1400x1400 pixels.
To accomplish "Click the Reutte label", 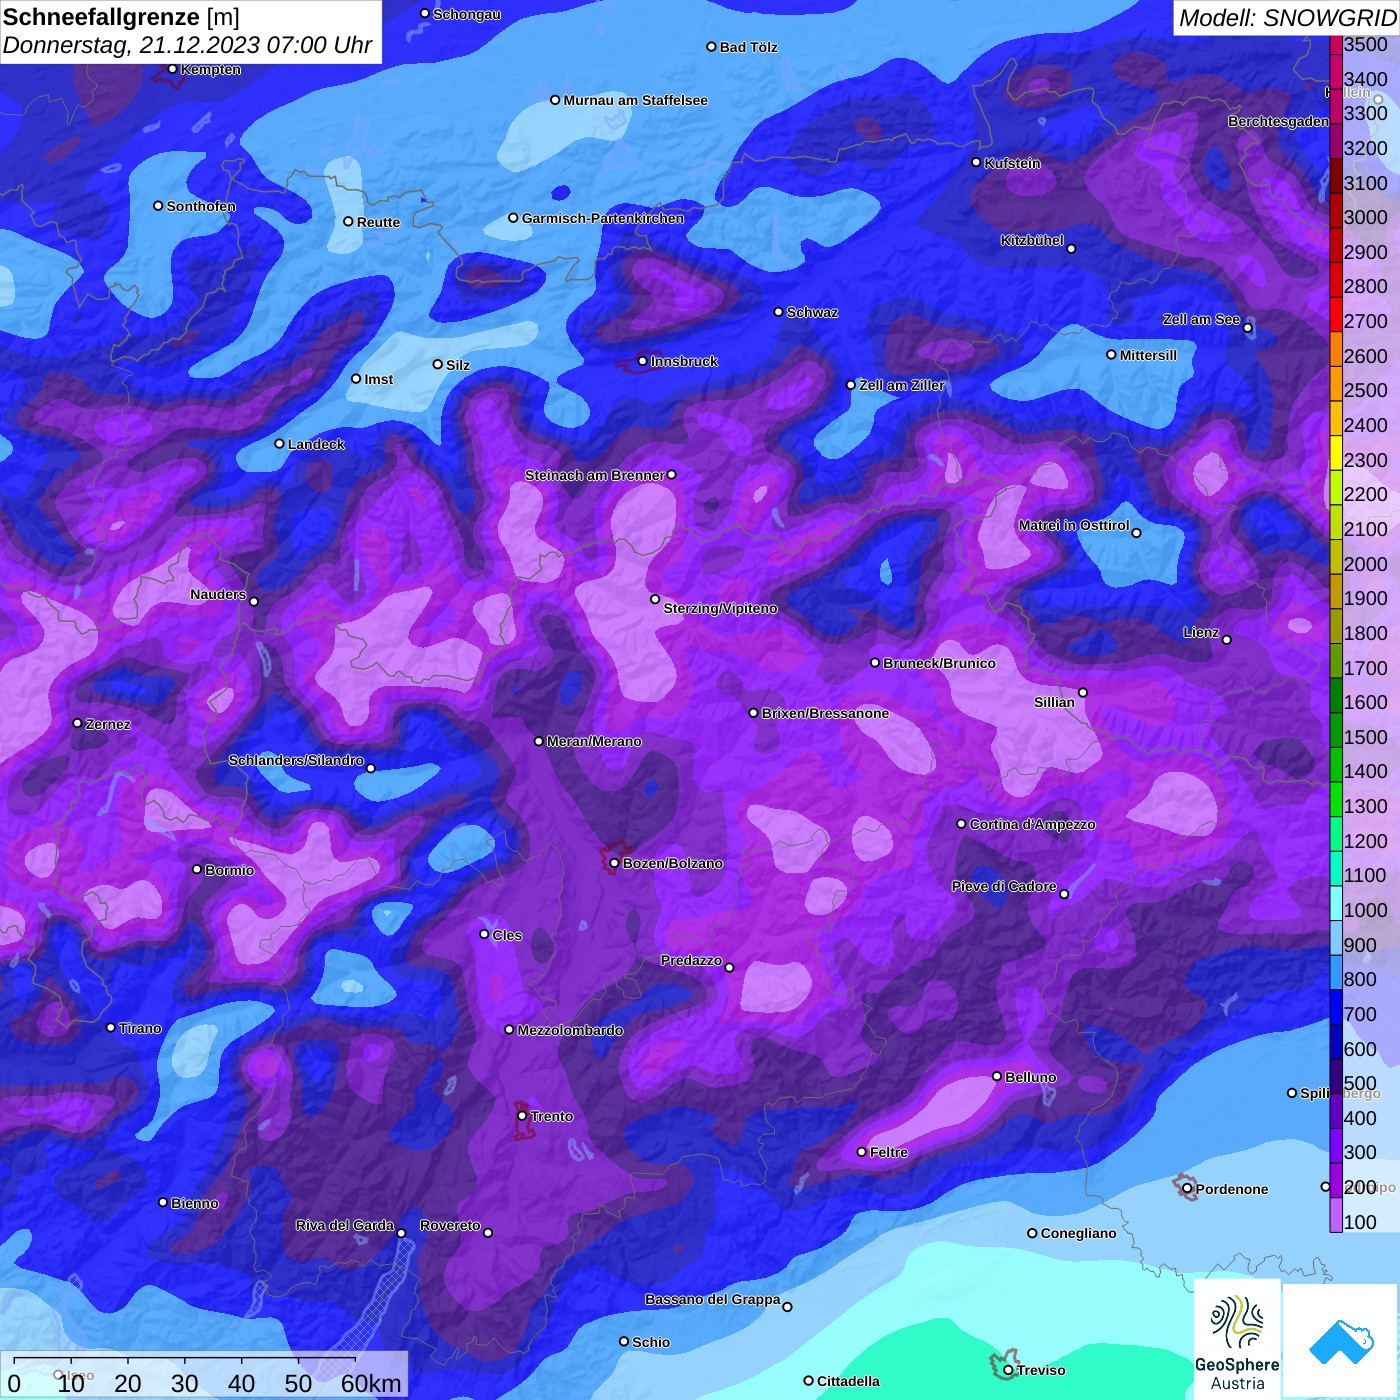I will (378, 222).
